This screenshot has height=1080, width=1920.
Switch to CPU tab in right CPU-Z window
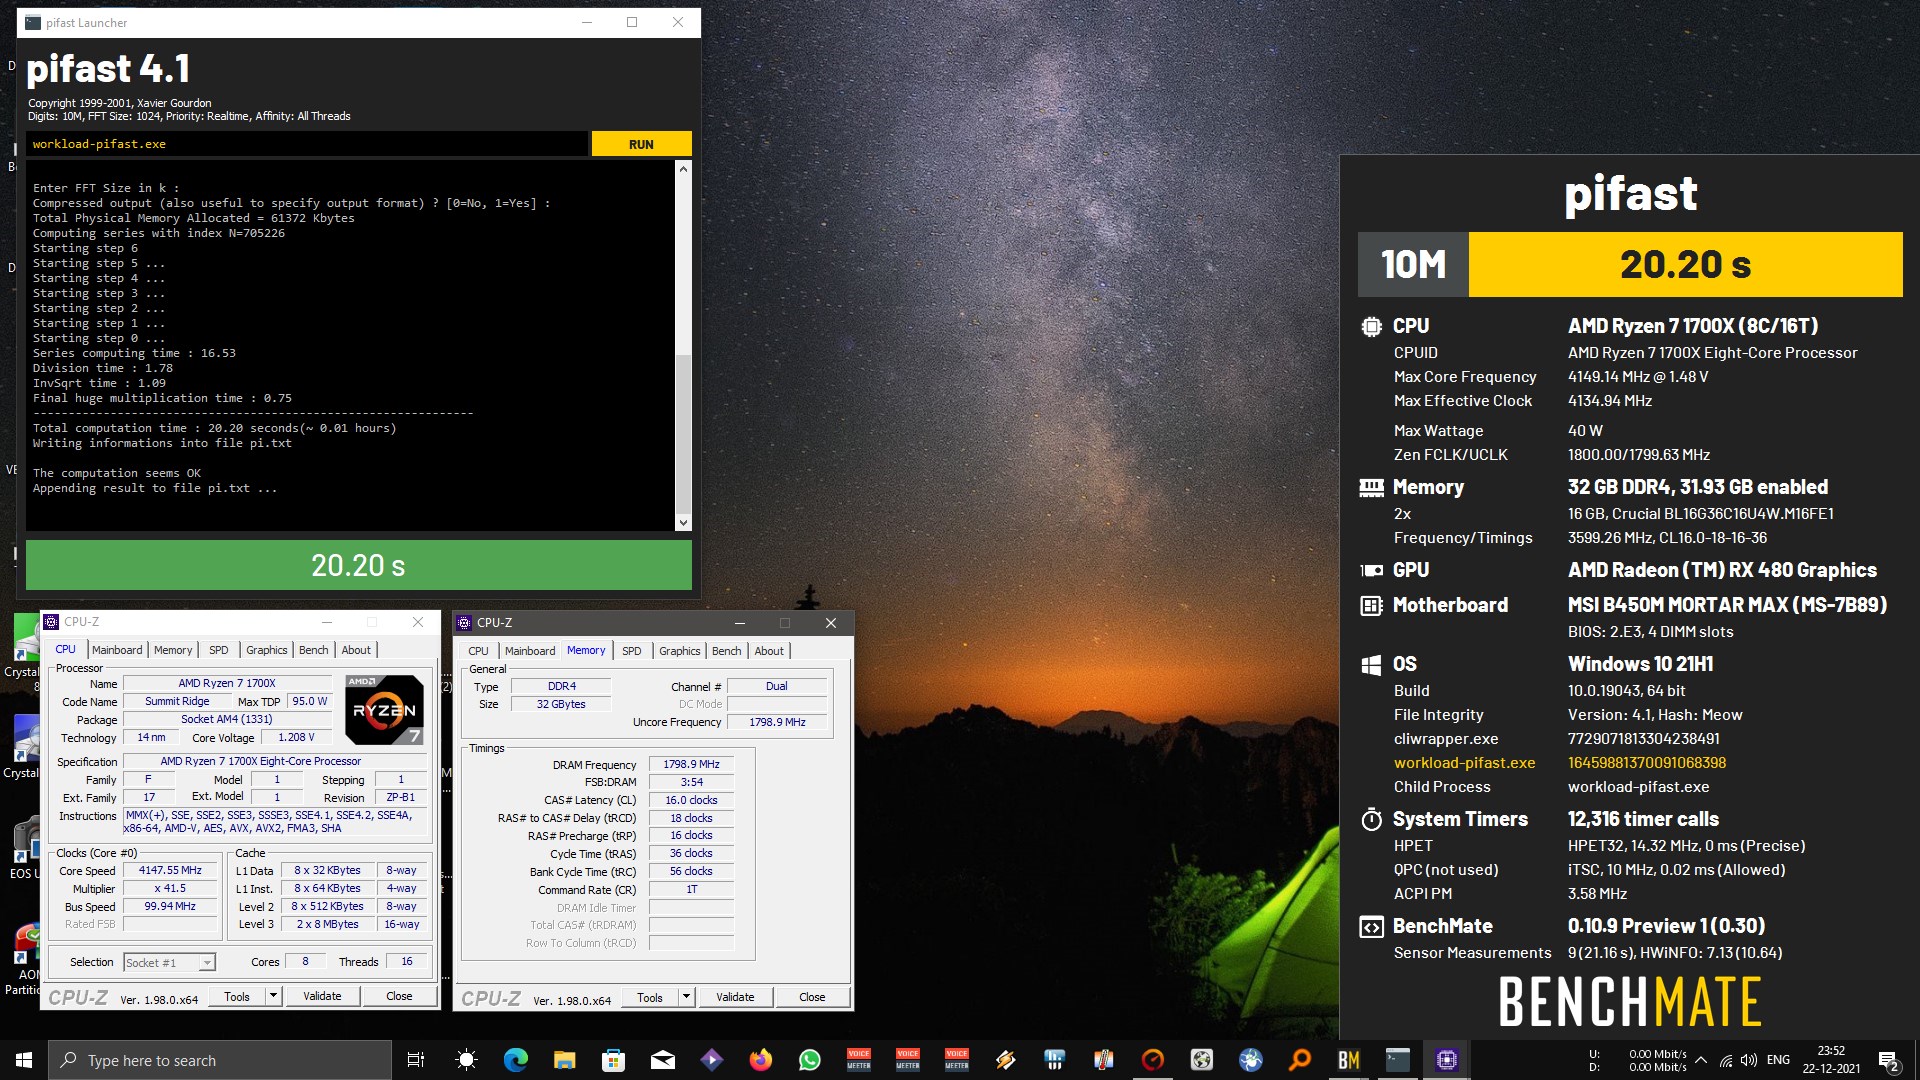pyautogui.click(x=479, y=651)
